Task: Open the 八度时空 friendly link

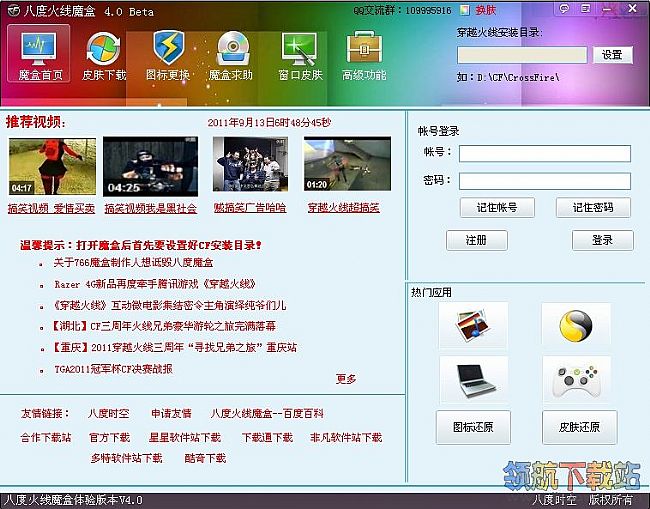Action: point(109,413)
